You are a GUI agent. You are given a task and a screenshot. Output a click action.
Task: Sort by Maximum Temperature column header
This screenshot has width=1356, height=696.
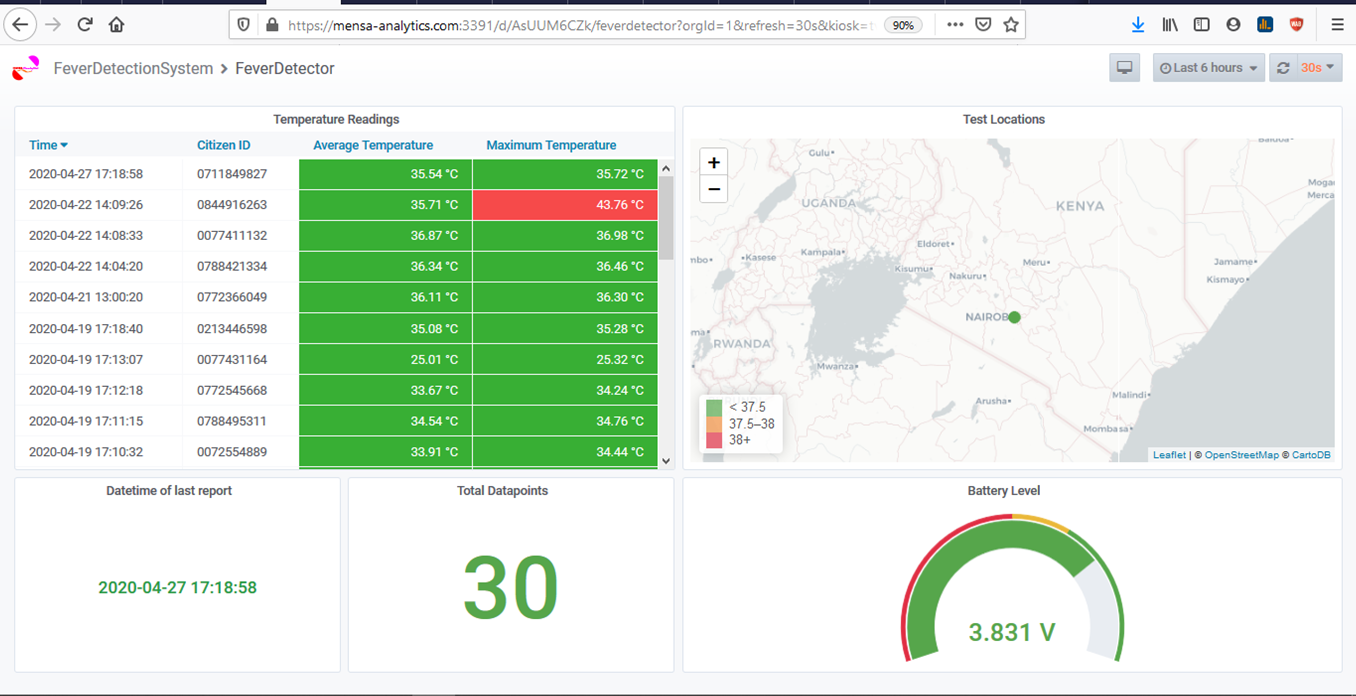(551, 145)
